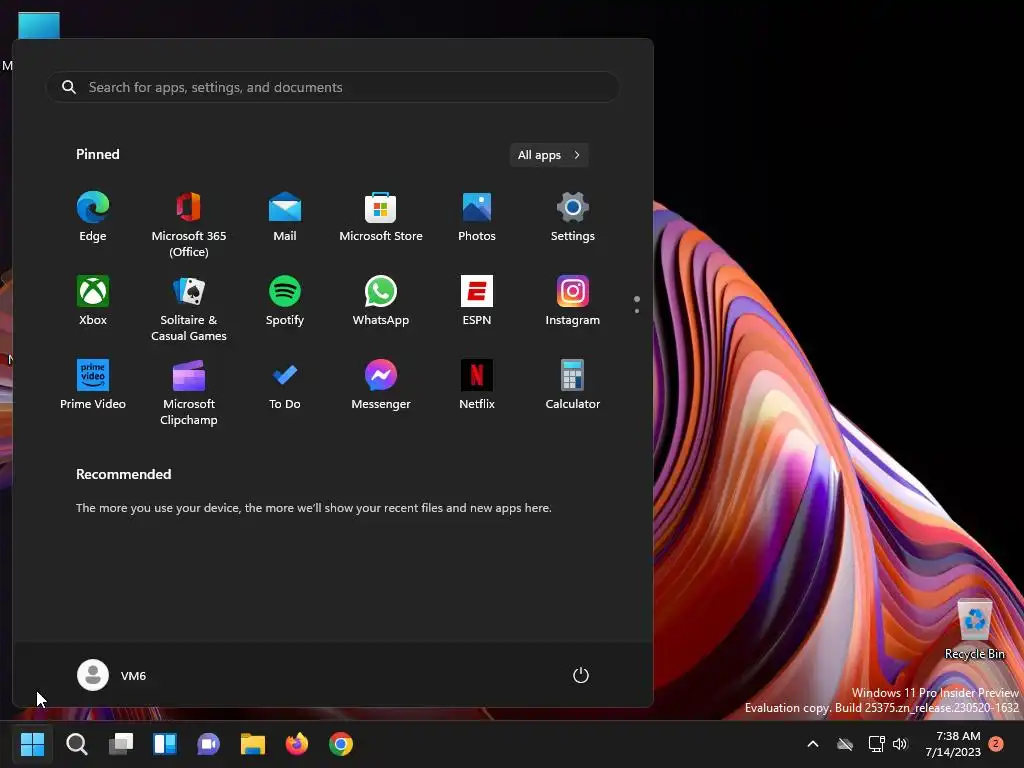
Task: Open Settings from the Start menu
Action: coord(573,217)
